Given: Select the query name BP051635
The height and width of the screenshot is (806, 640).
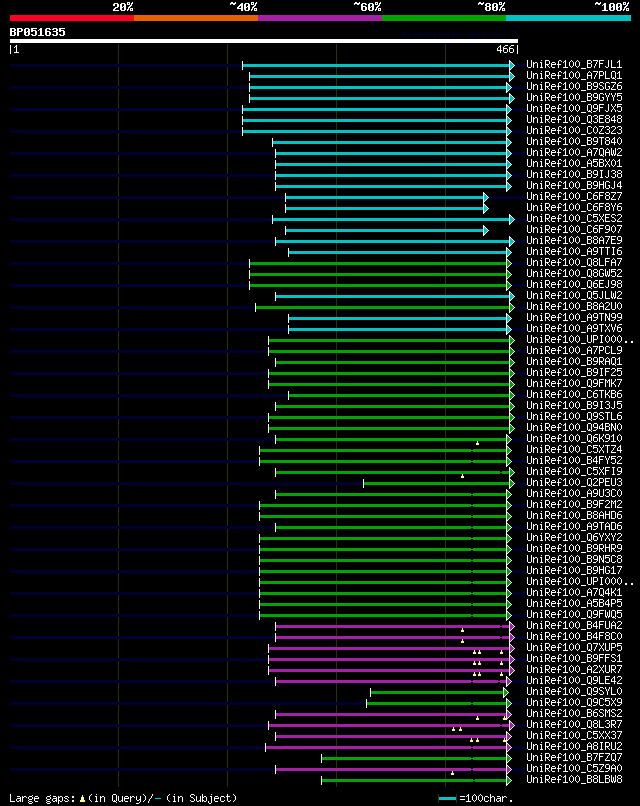Looking at the screenshot, I should (38, 32).
